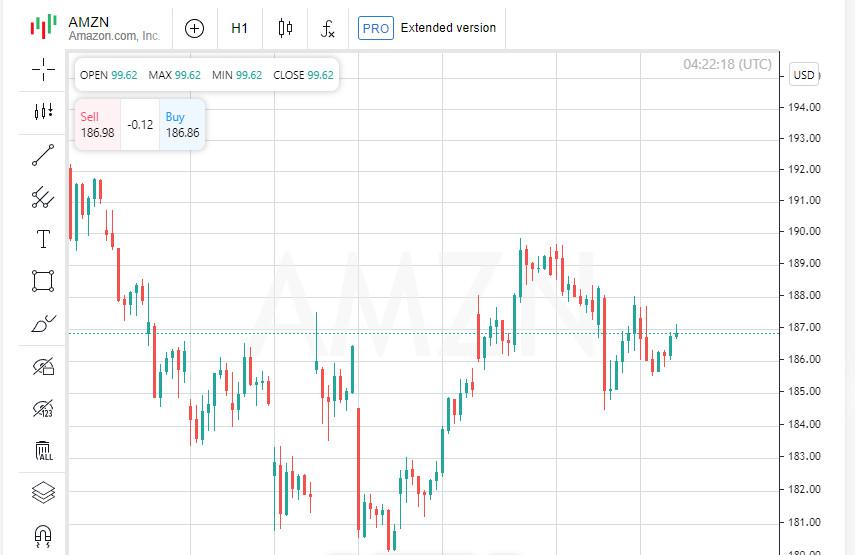Open the chart type candlestick tool
Screen dimensions: 855x555
click(x=43, y=112)
